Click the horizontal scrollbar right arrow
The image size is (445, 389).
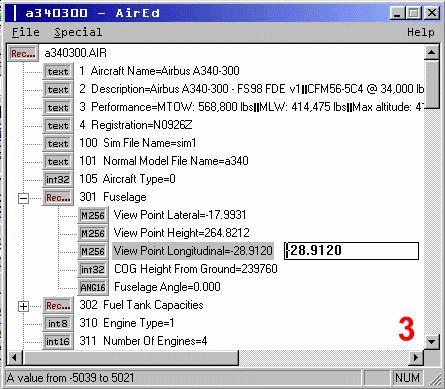point(416,358)
